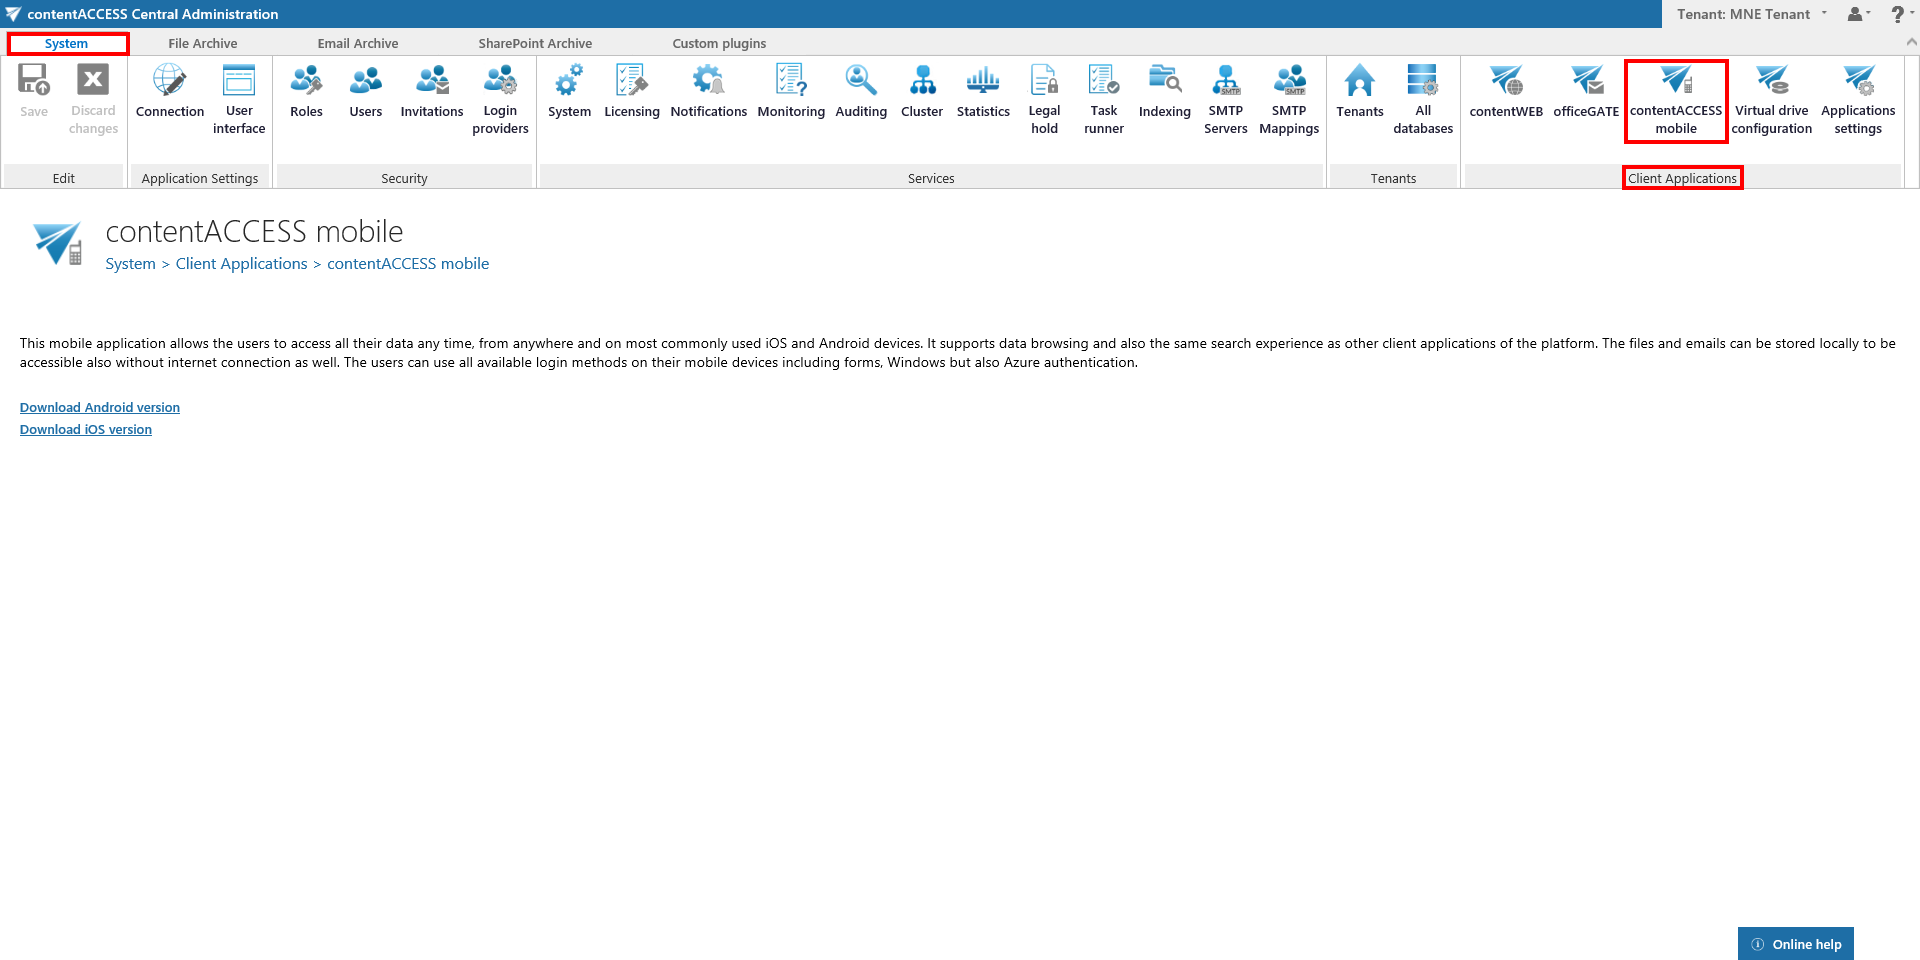Click the Services group label

click(x=931, y=178)
